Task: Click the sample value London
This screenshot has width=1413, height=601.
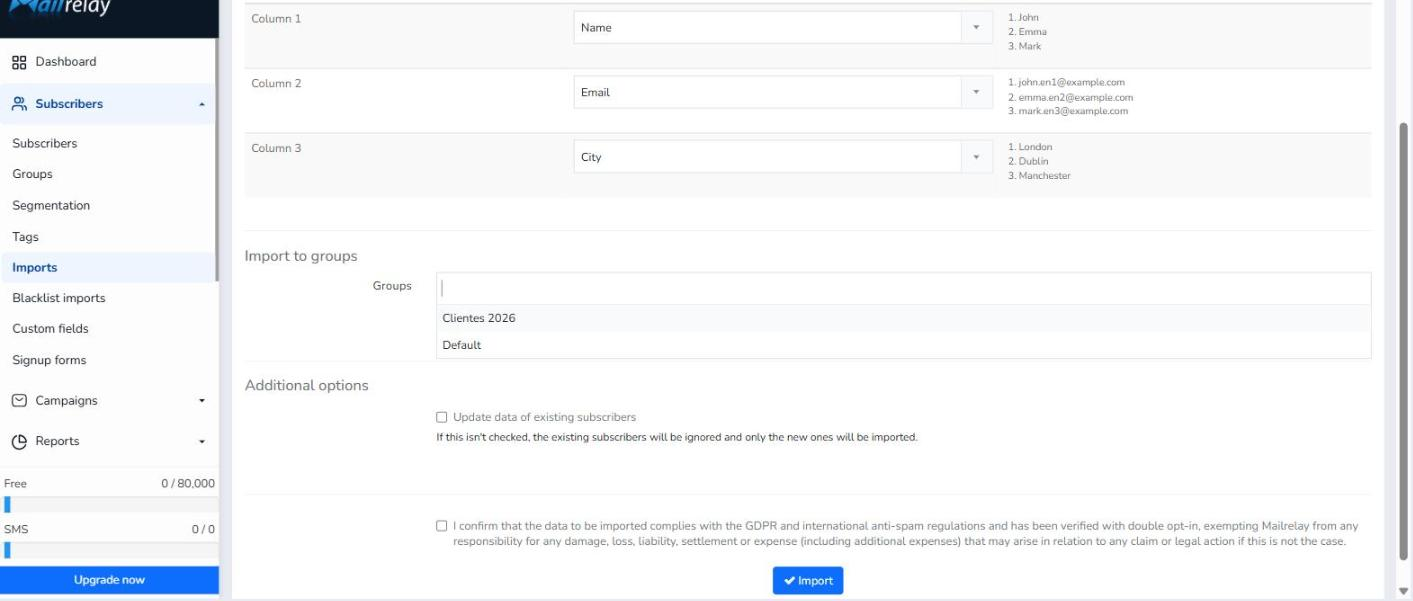Action: (1035, 147)
